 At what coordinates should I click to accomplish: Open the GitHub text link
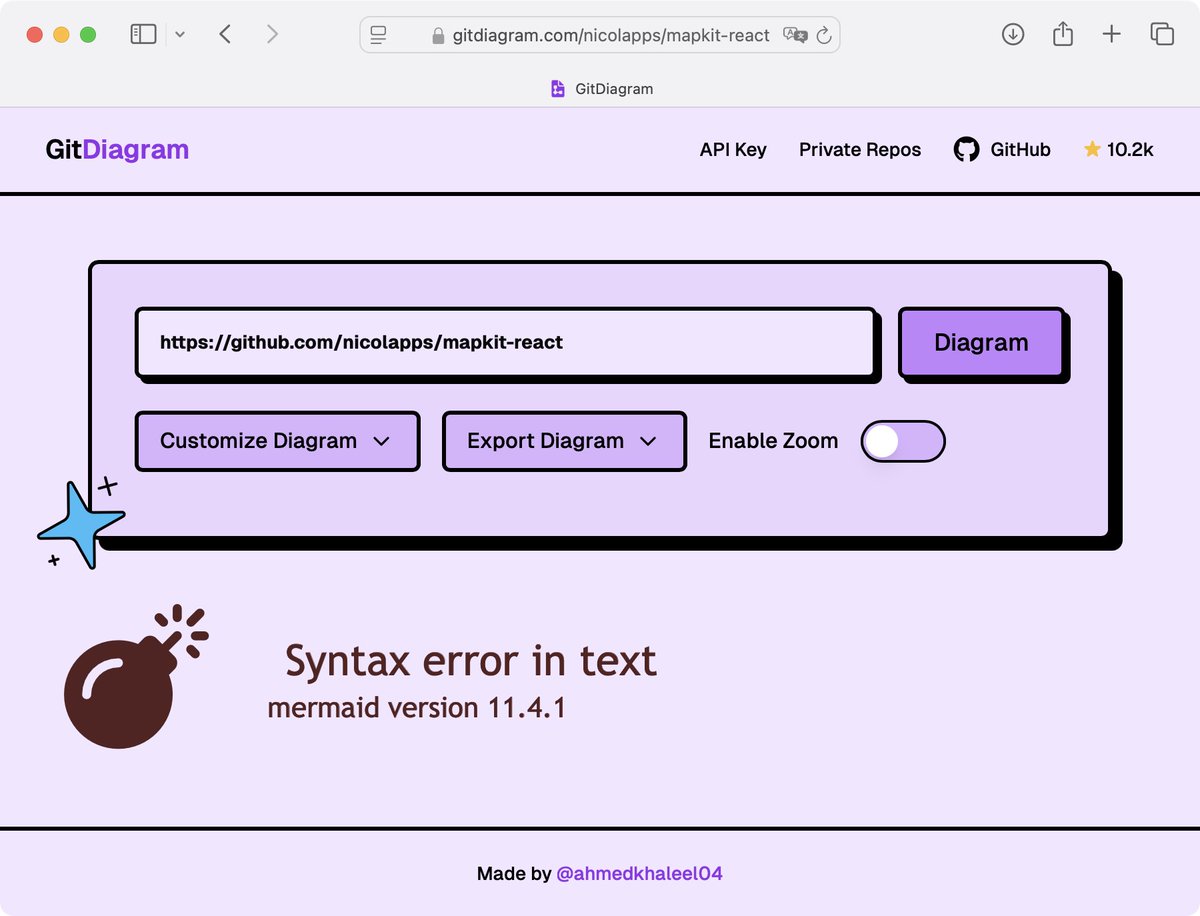coord(1020,150)
